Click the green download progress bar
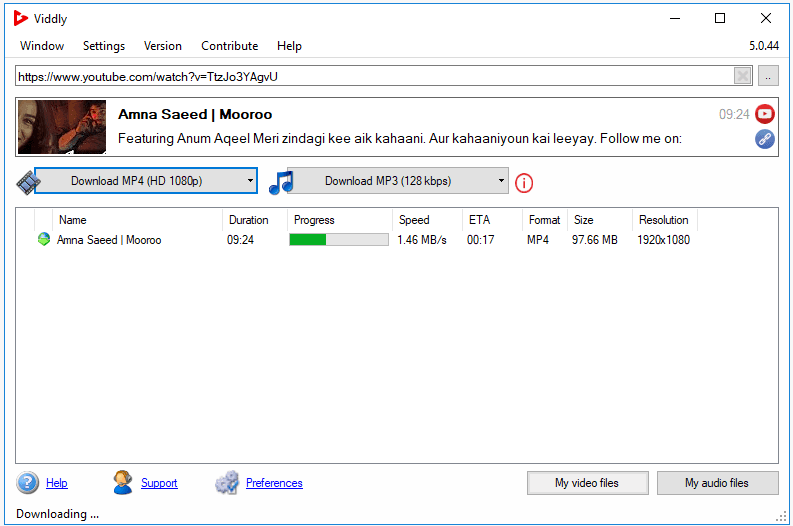 (x=339, y=240)
